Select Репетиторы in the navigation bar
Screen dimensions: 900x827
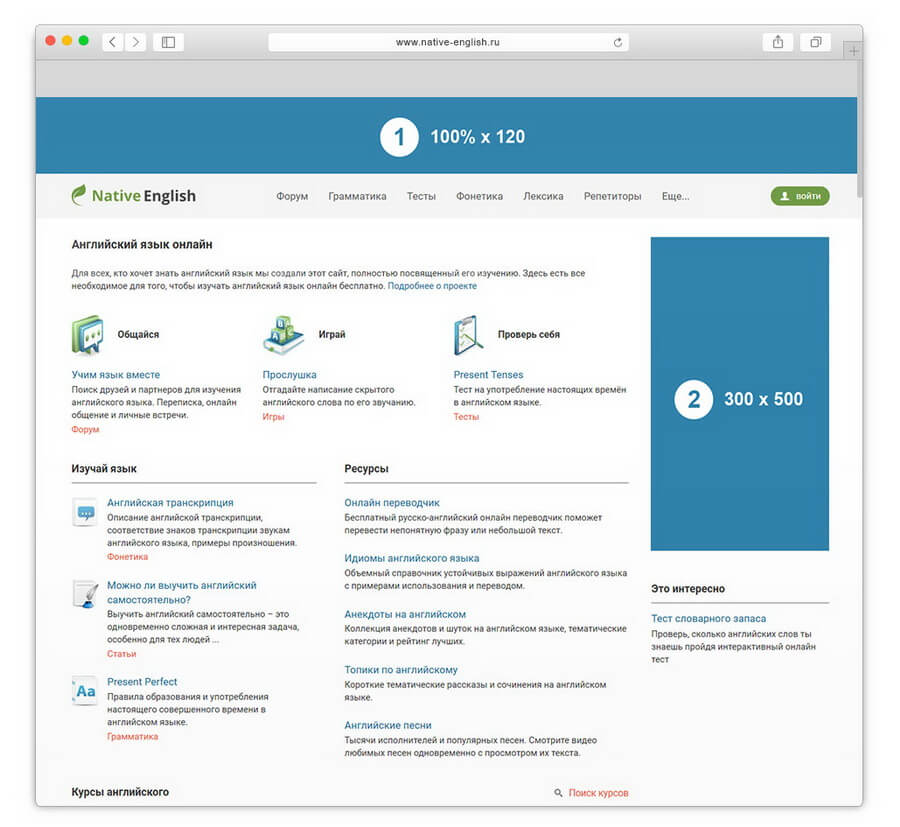612,196
